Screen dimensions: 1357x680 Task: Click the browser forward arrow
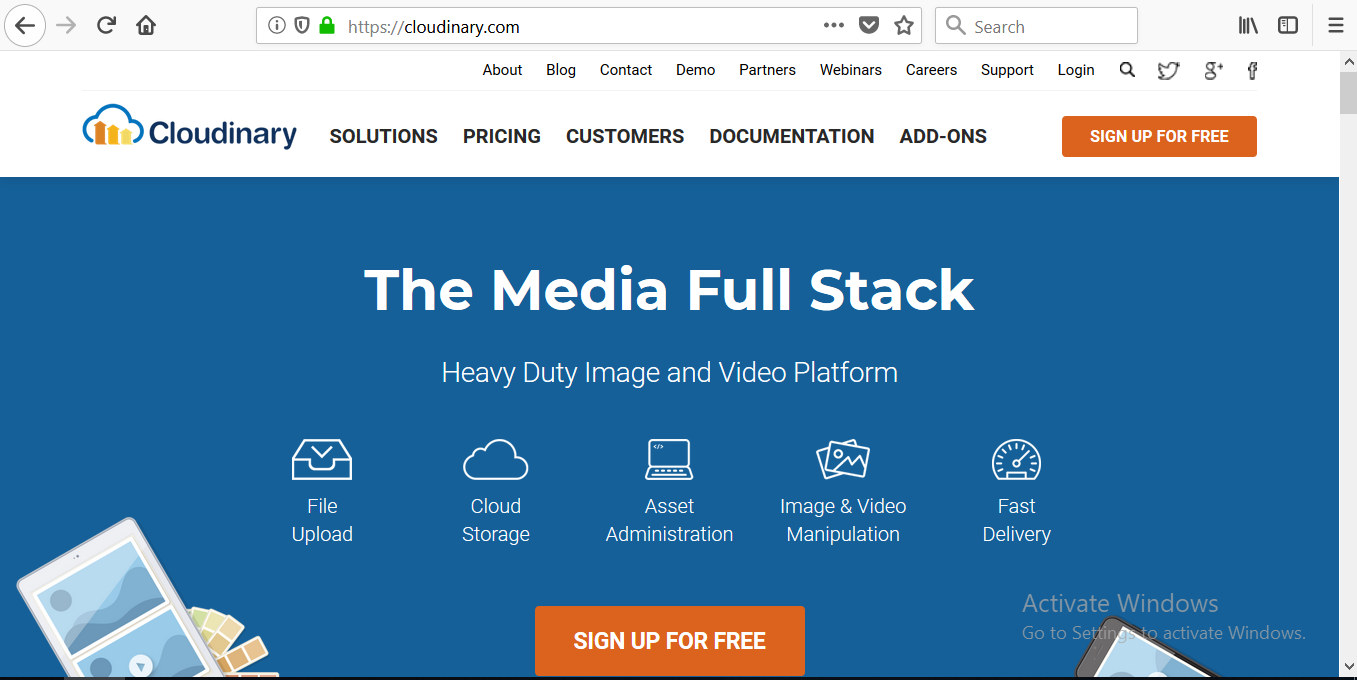(66, 26)
